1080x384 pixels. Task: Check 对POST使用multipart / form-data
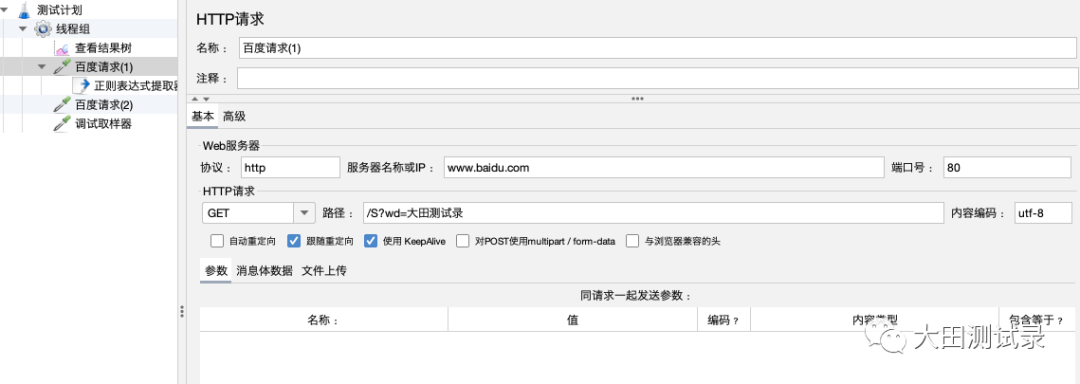(x=463, y=241)
